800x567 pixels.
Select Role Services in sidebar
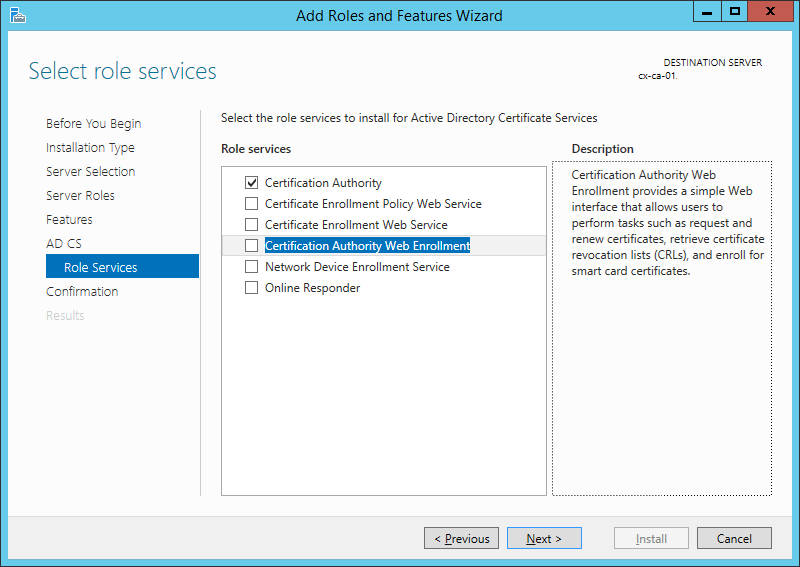[101, 268]
